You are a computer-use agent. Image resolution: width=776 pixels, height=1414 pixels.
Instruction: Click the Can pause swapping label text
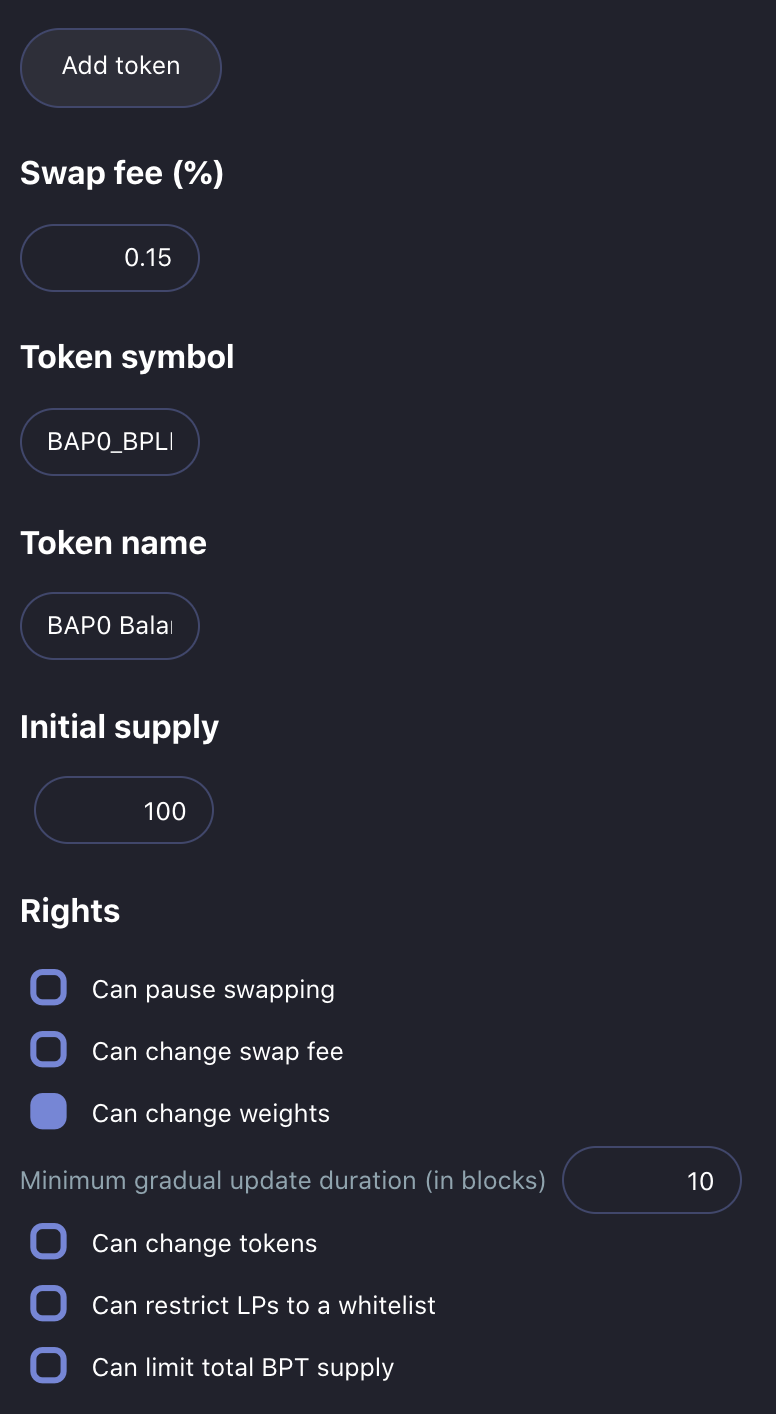click(213, 990)
